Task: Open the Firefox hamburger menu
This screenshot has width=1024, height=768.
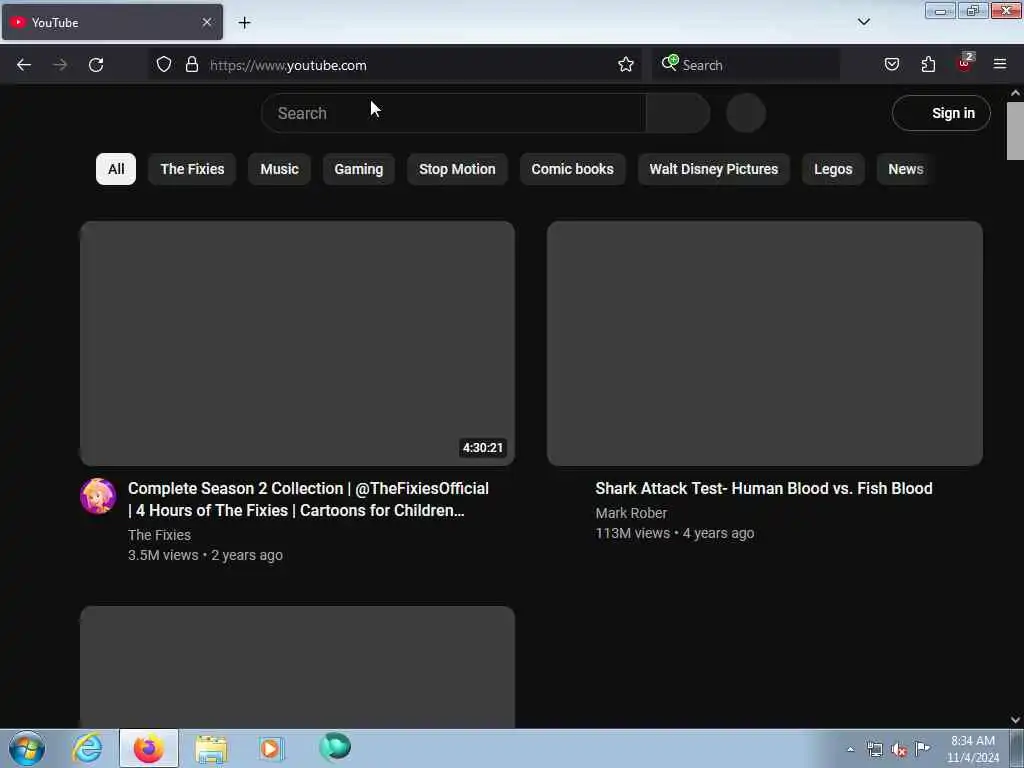Action: [1000, 64]
